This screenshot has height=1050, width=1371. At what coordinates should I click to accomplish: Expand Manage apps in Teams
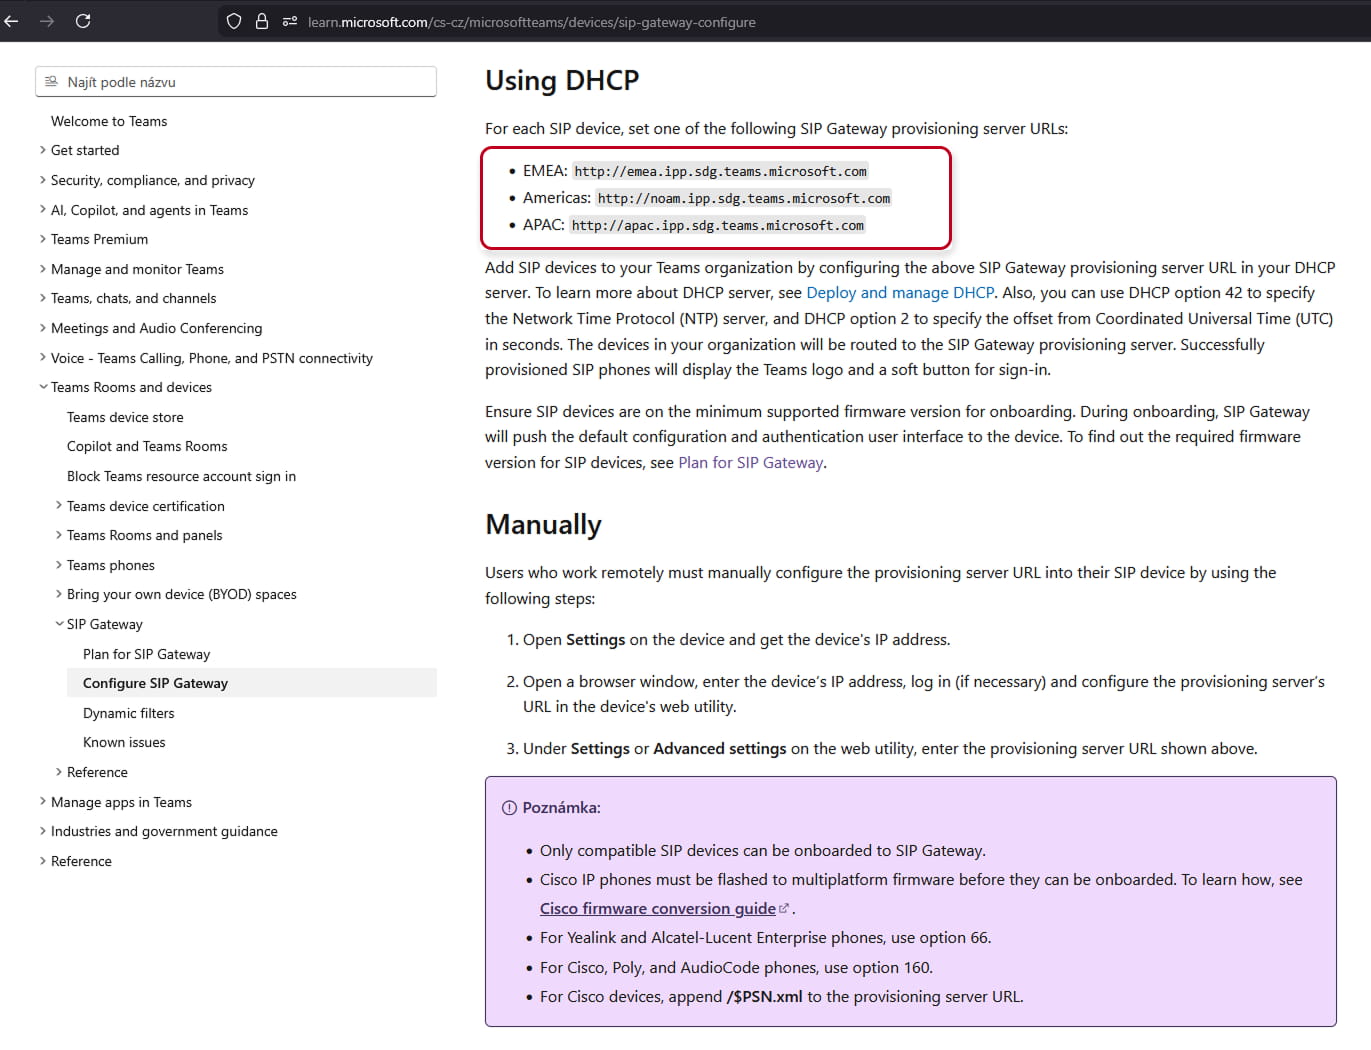click(x=121, y=802)
